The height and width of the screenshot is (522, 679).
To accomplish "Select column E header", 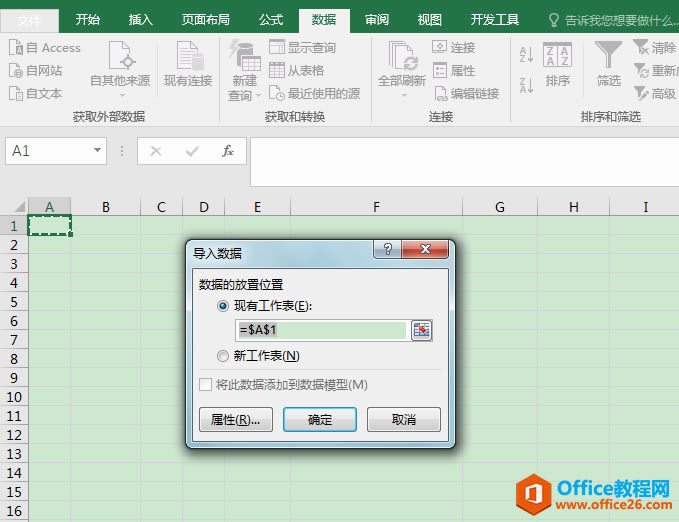I will [x=257, y=207].
